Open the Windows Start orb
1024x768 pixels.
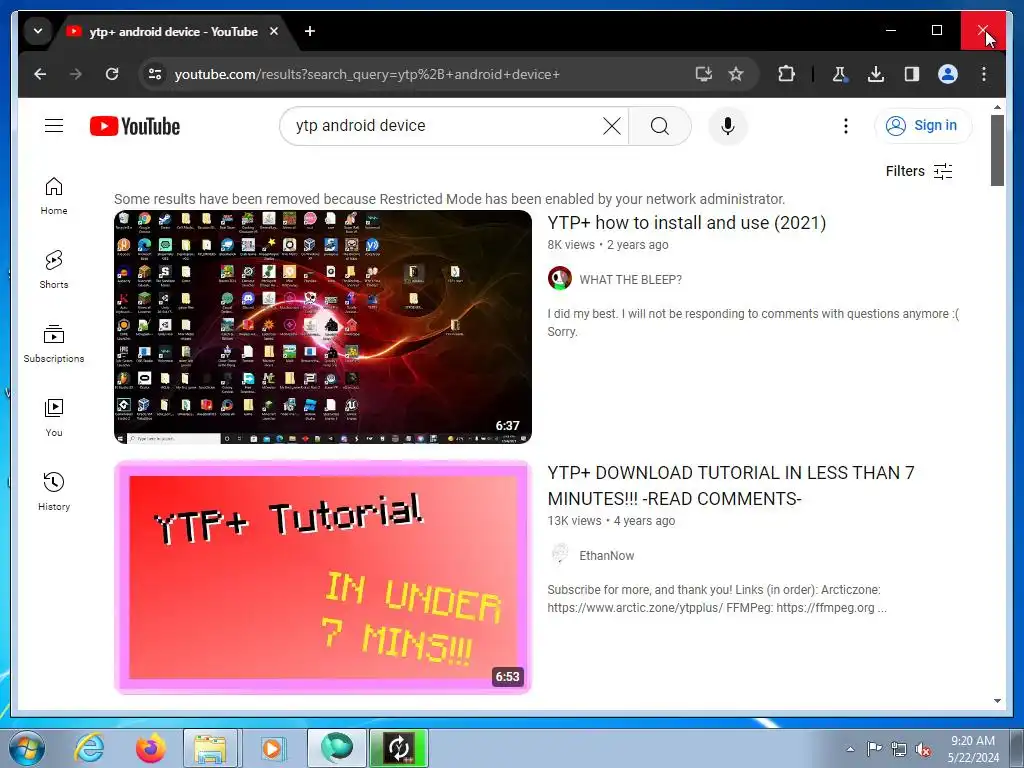click(x=26, y=748)
